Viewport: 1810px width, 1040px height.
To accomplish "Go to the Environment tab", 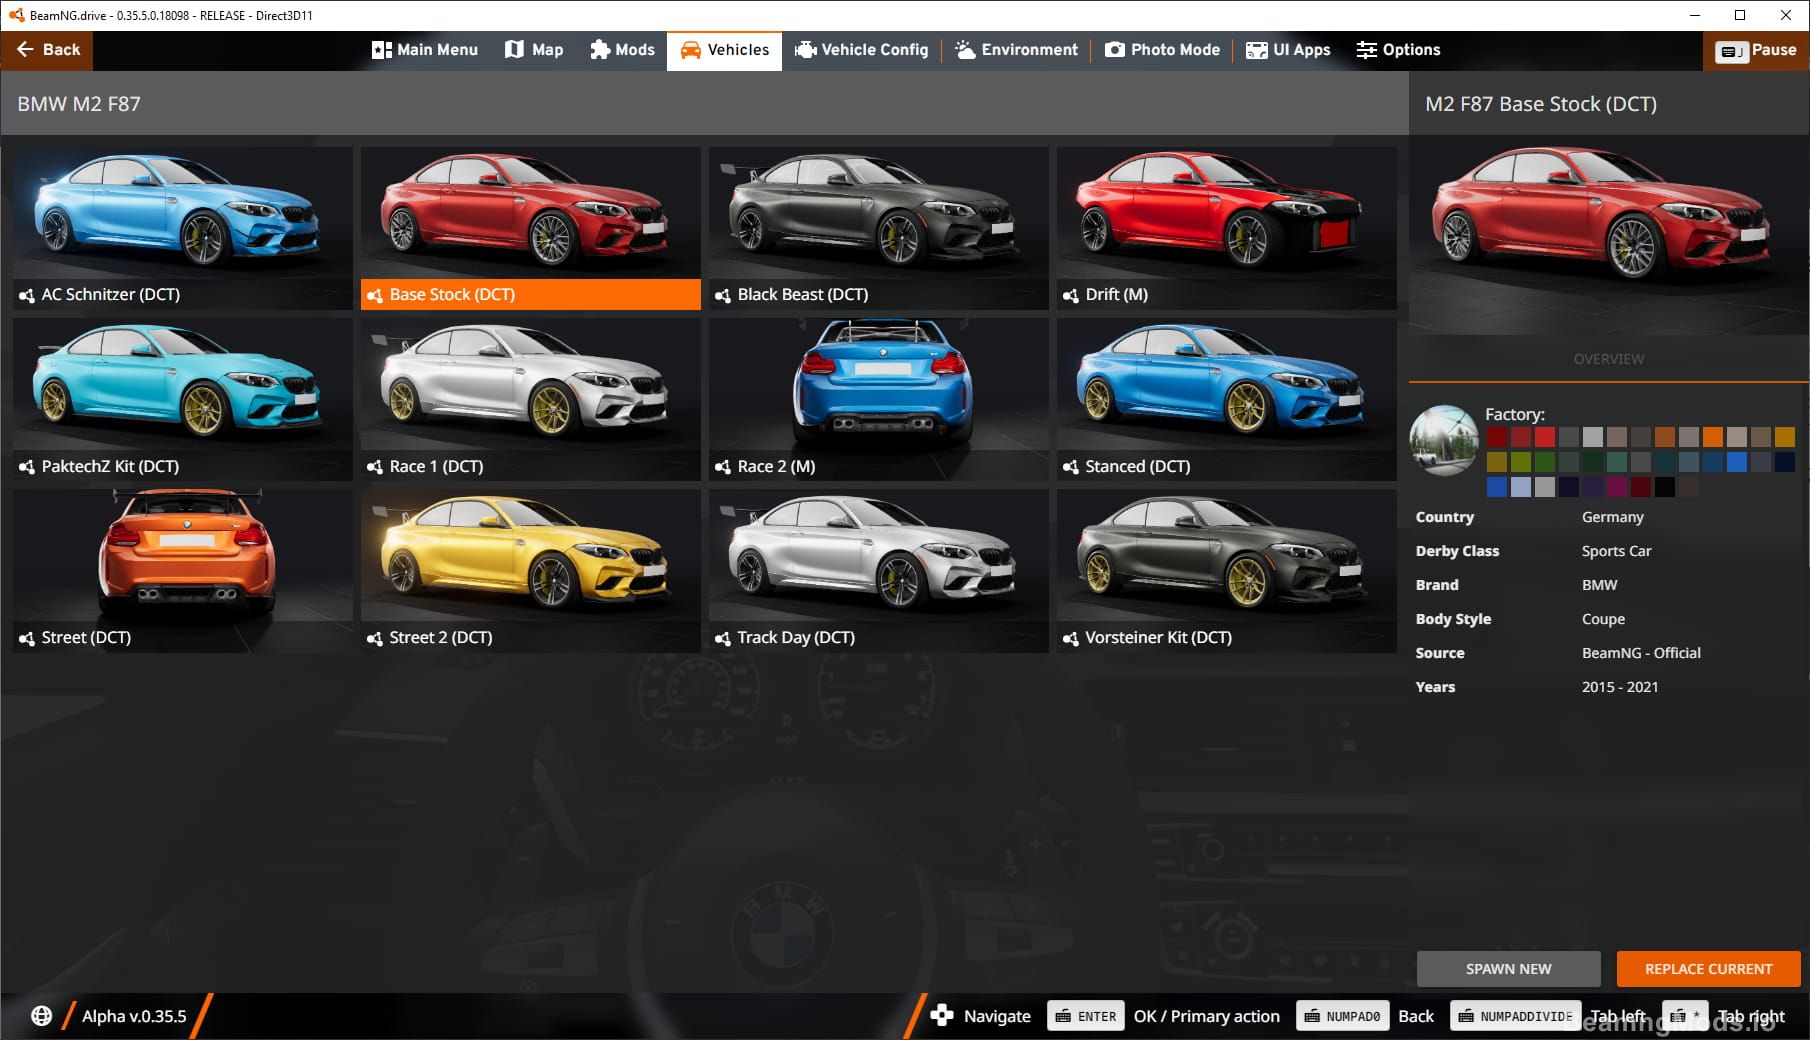I will point(1016,50).
